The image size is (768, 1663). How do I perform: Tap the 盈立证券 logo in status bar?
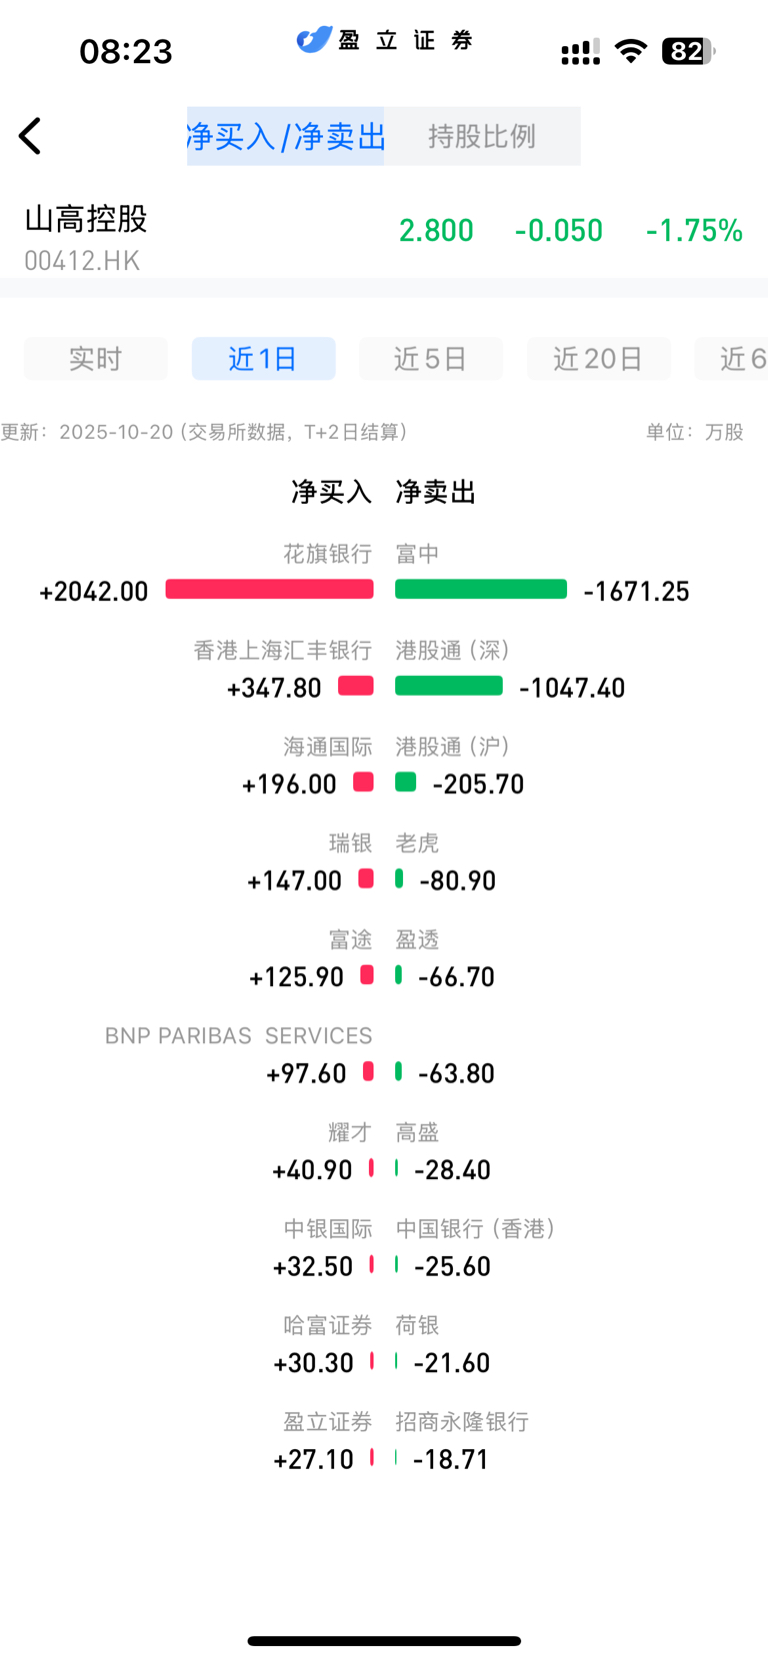click(385, 40)
